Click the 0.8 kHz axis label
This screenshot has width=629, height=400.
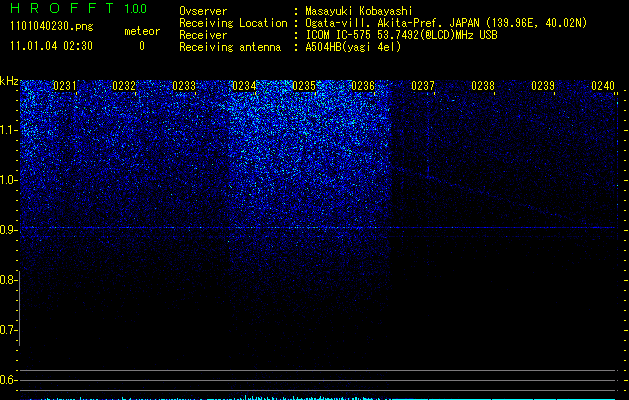[x=8, y=280]
